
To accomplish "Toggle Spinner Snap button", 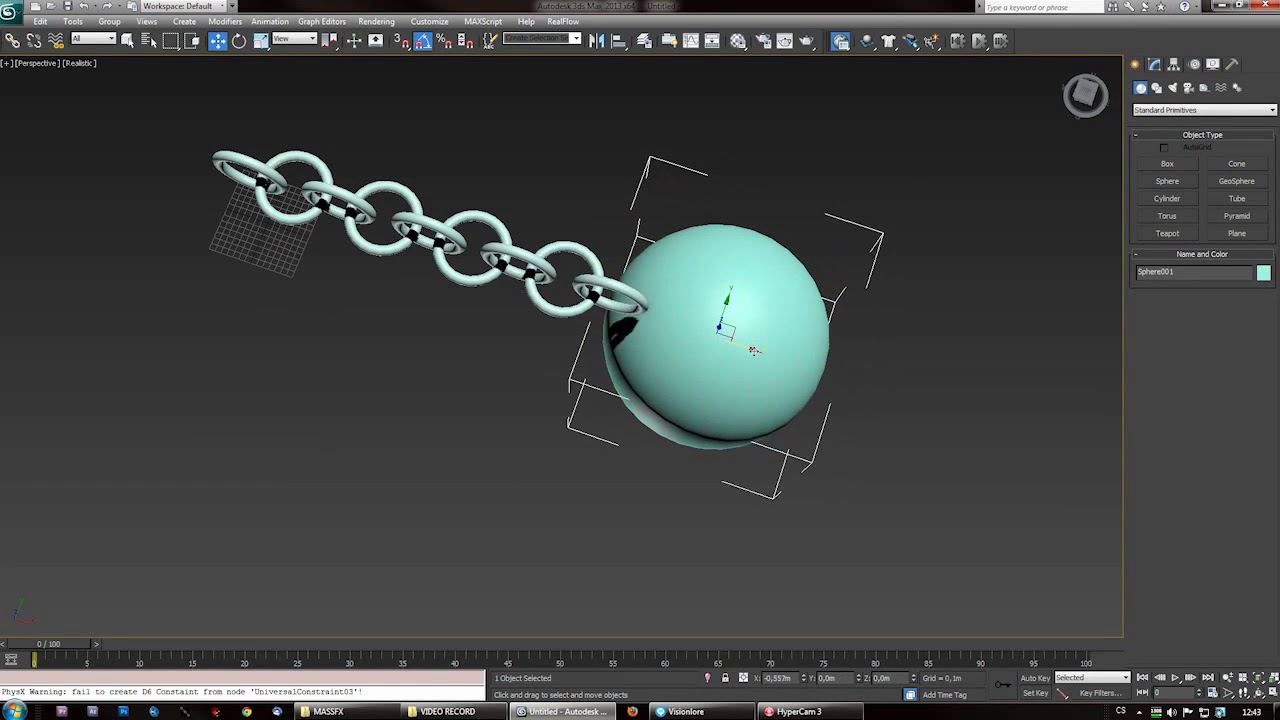I will [x=465, y=41].
